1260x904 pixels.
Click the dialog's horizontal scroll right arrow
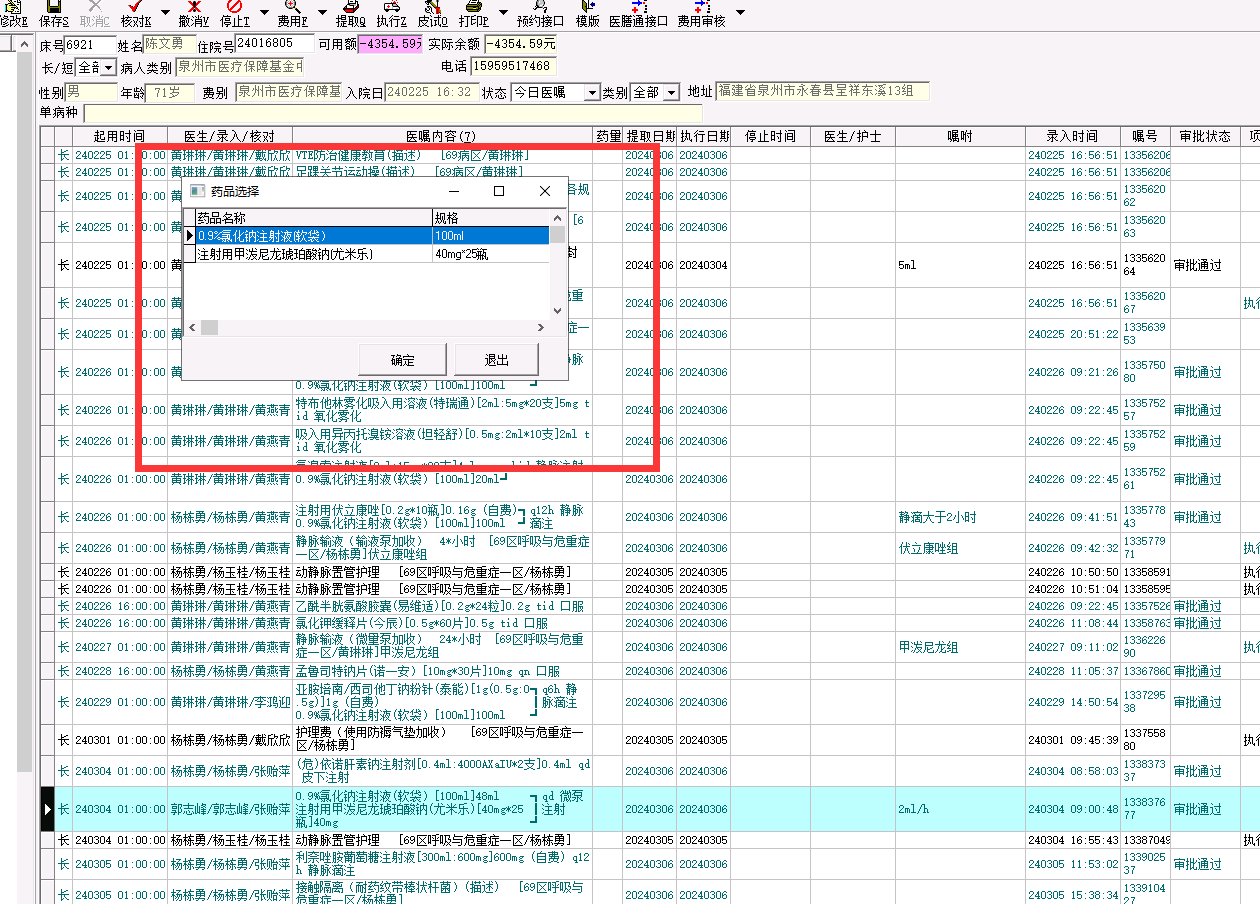[542, 327]
